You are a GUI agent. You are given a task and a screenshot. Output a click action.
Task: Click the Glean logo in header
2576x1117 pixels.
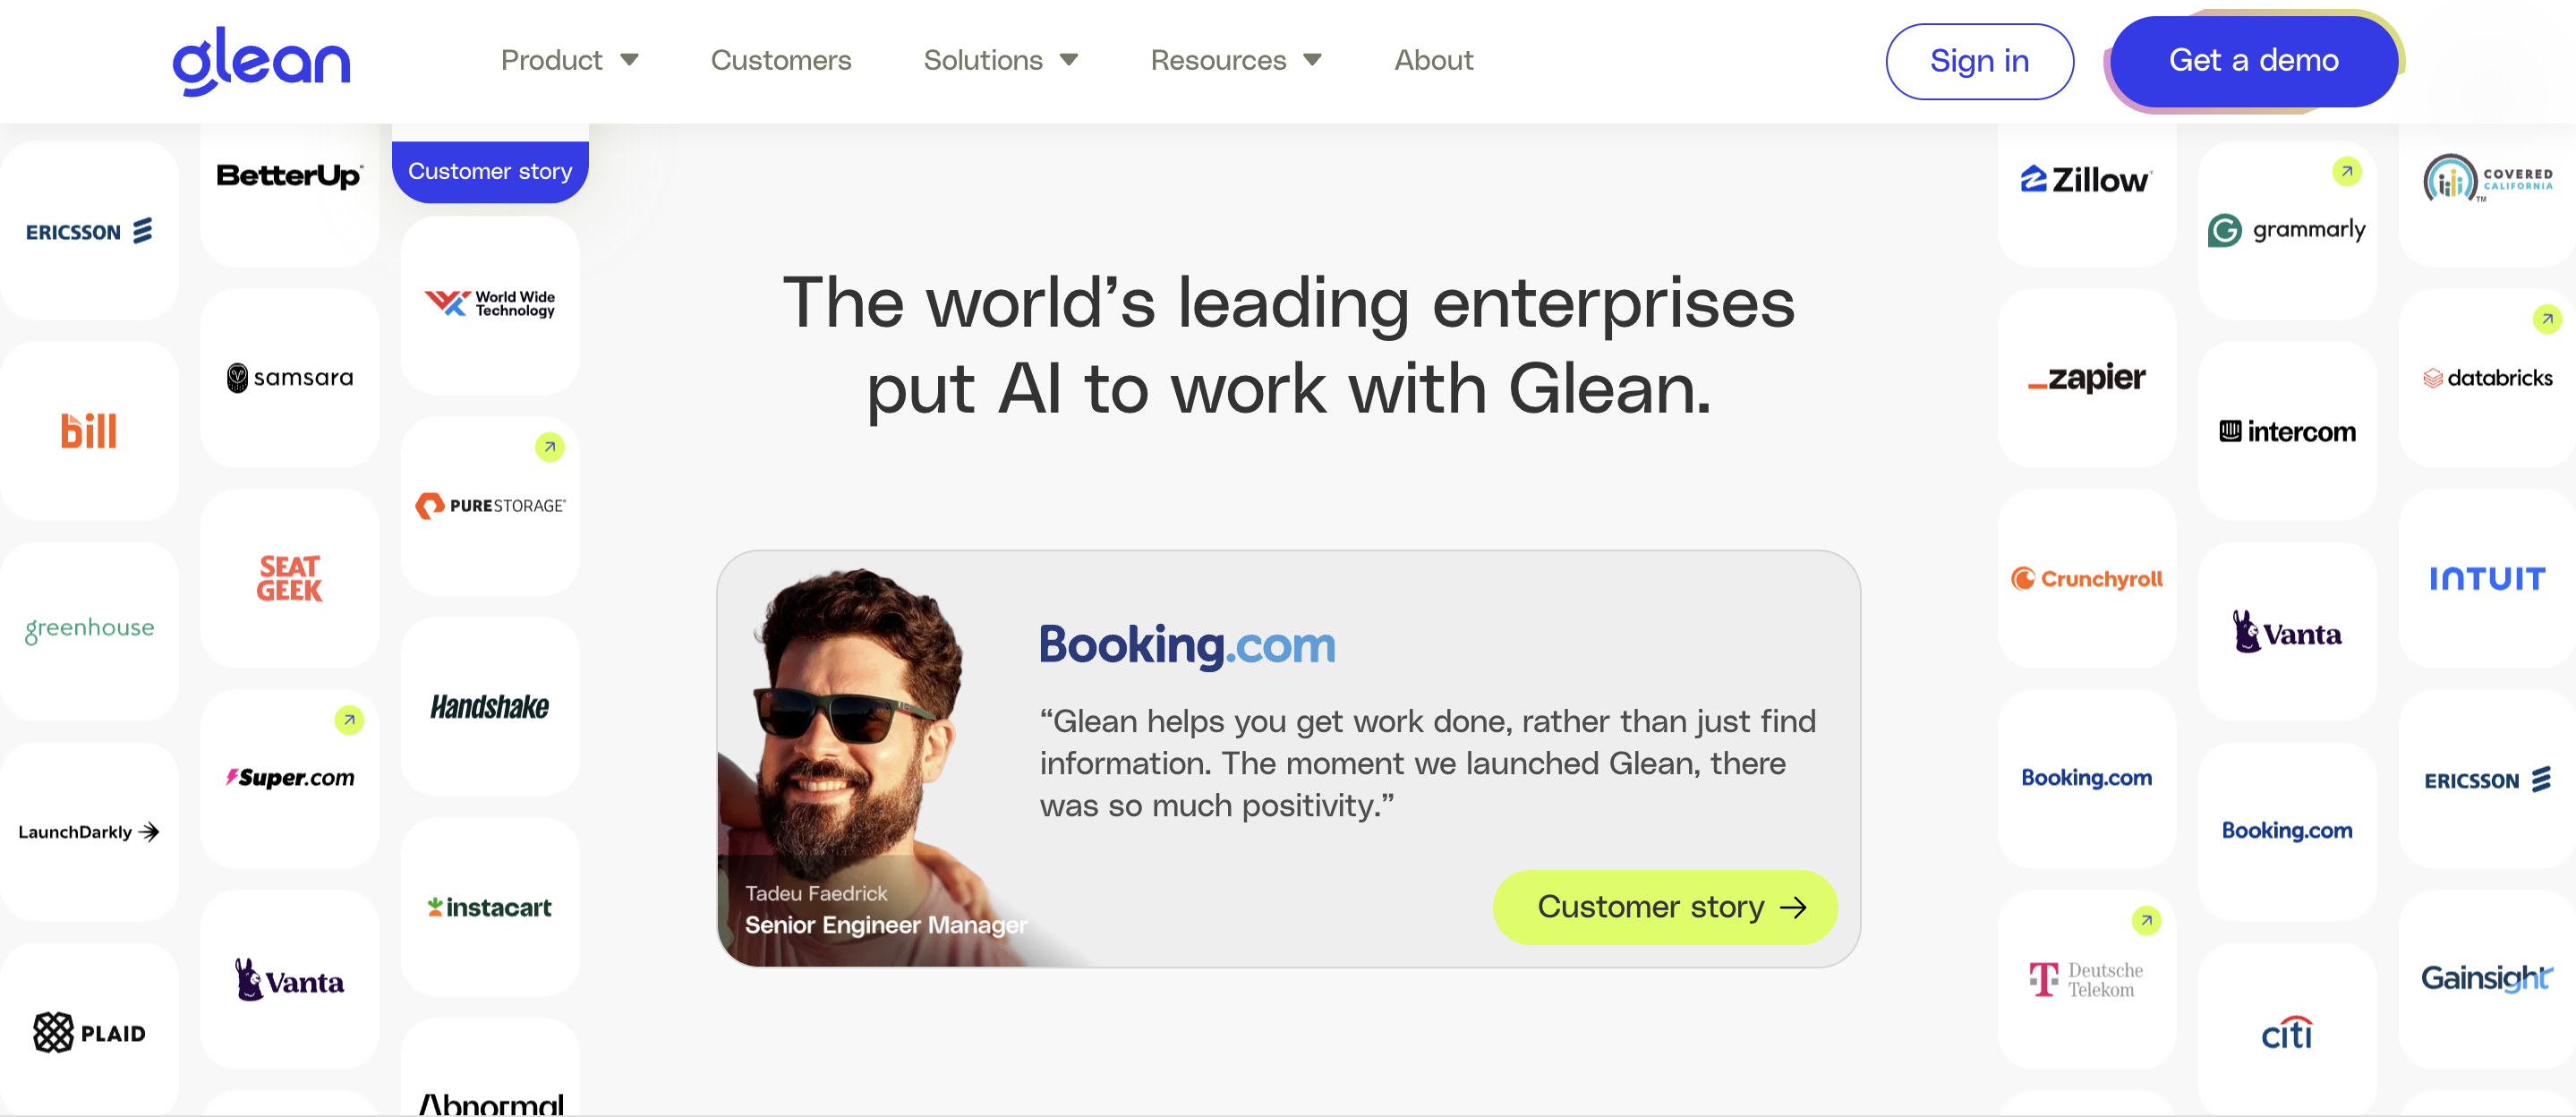(x=261, y=61)
